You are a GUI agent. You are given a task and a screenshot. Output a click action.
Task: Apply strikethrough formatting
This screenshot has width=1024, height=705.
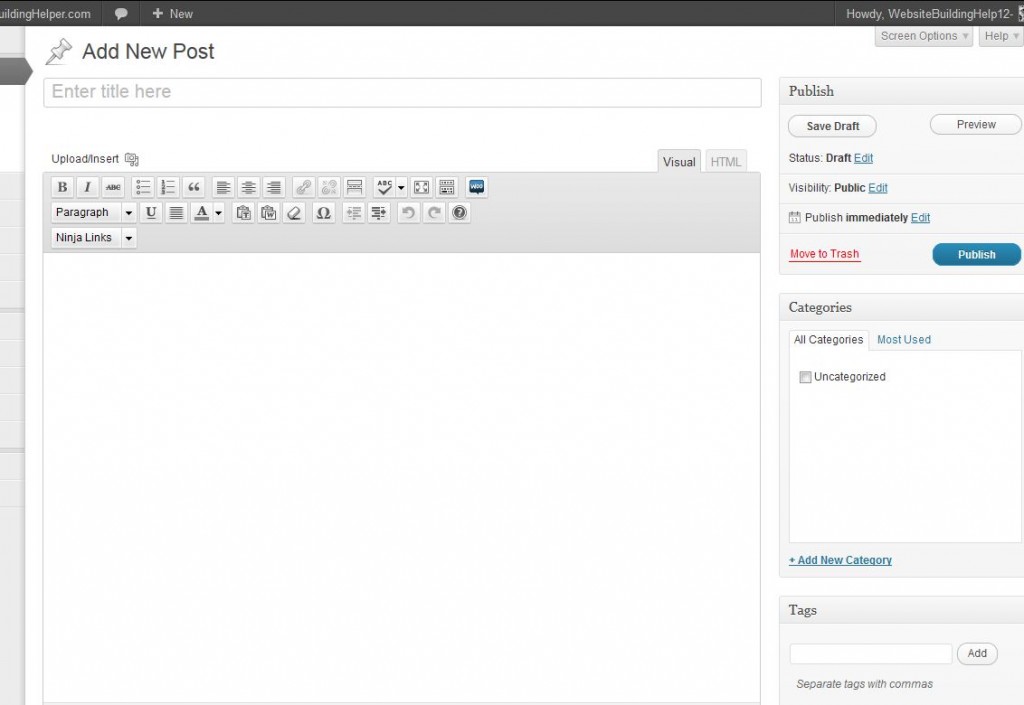113,187
